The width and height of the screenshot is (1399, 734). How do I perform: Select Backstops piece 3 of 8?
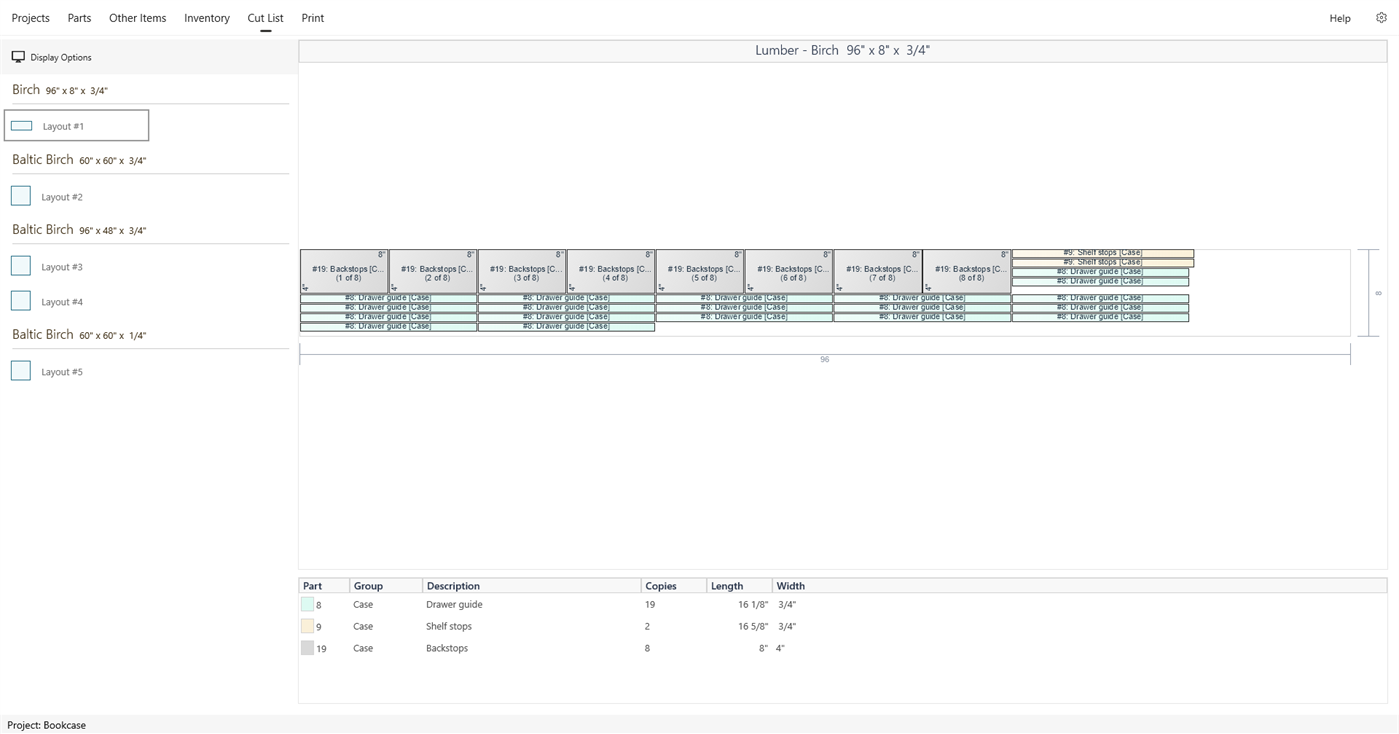pyautogui.click(x=523, y=271)
